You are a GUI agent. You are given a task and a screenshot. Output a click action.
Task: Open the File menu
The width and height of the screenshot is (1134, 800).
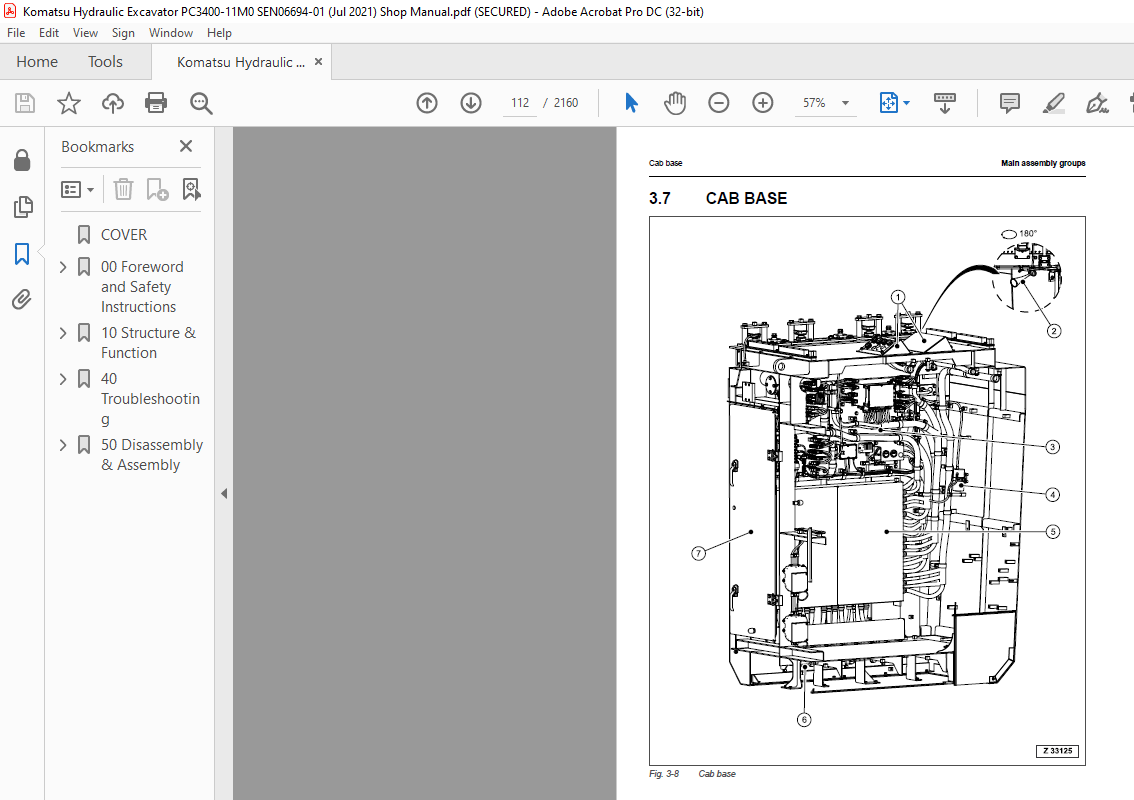click(x=16, y=33)
